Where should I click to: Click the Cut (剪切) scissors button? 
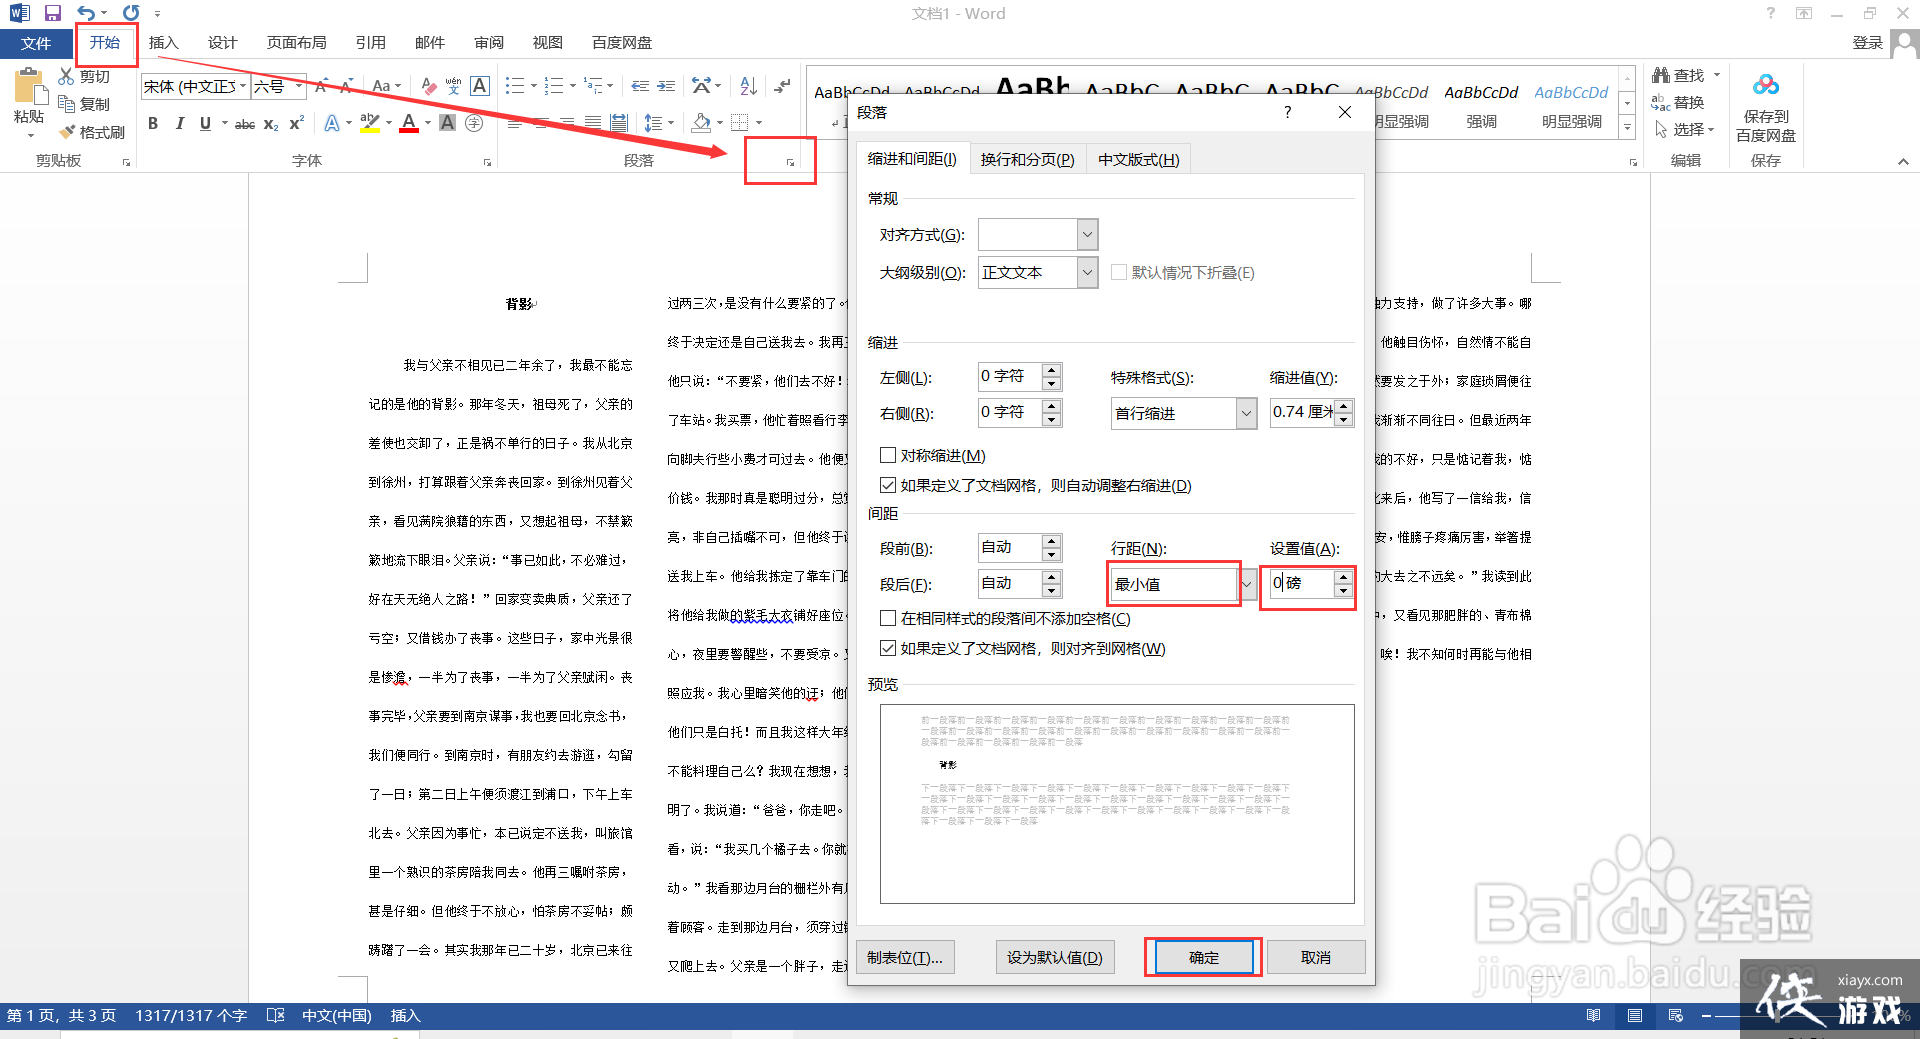(x=84, y=76)
